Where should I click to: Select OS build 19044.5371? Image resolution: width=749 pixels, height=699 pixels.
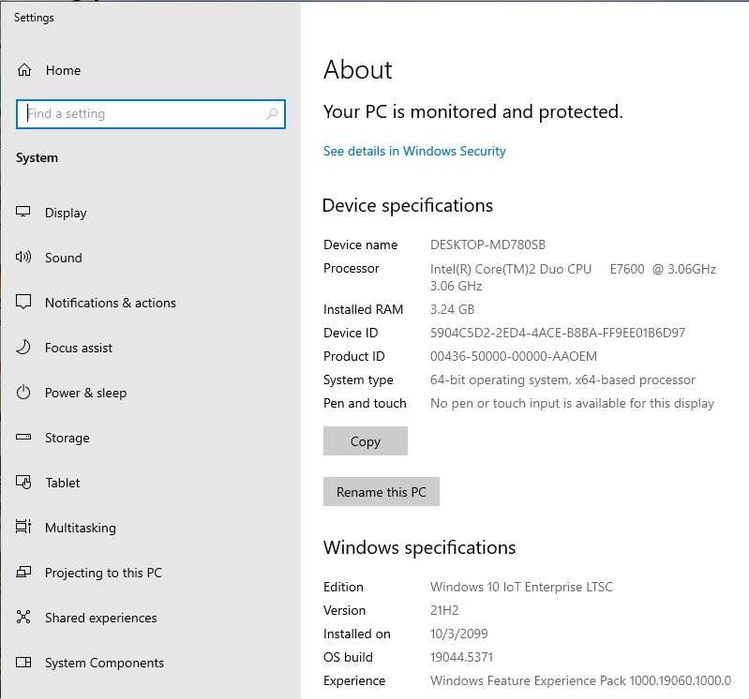tap(461, 657)
